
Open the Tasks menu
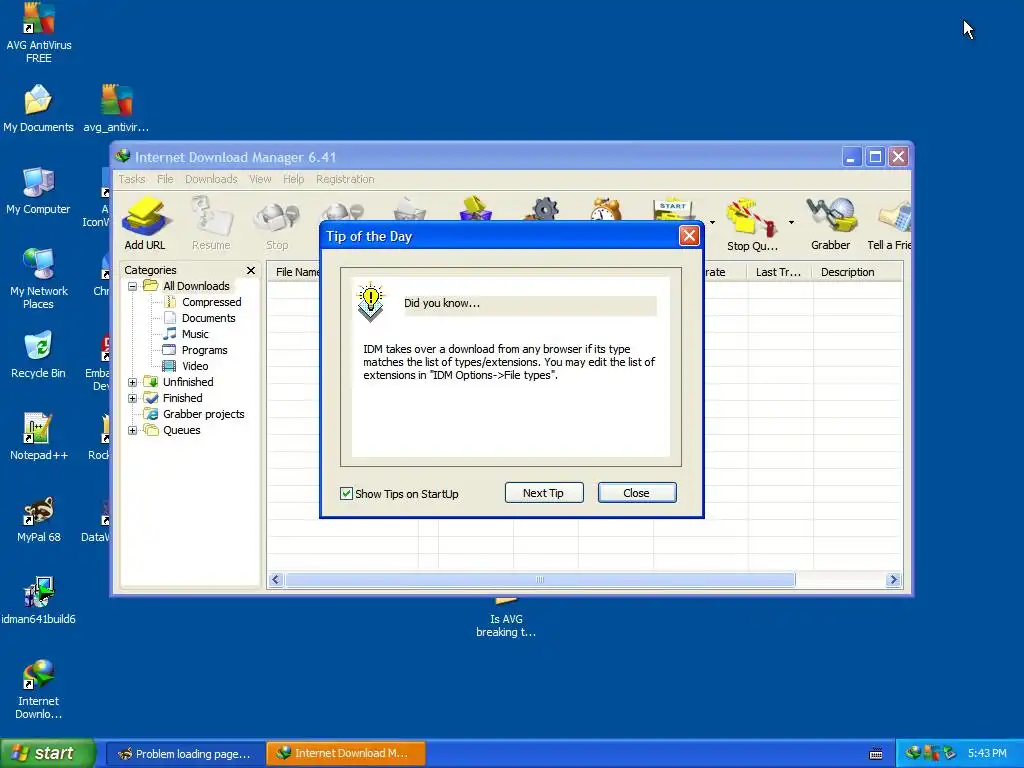(x=132, y=179)
